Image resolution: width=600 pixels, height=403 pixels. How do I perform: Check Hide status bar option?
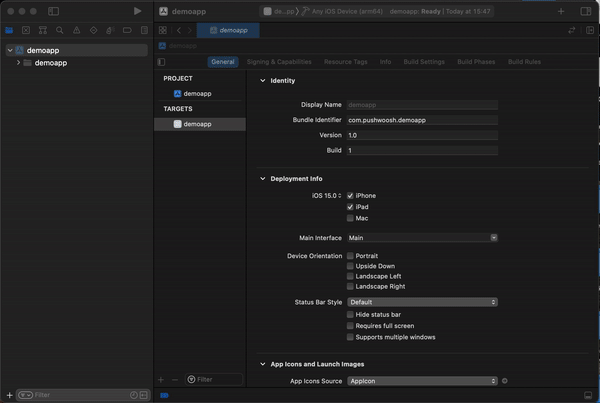pos(350,314)
